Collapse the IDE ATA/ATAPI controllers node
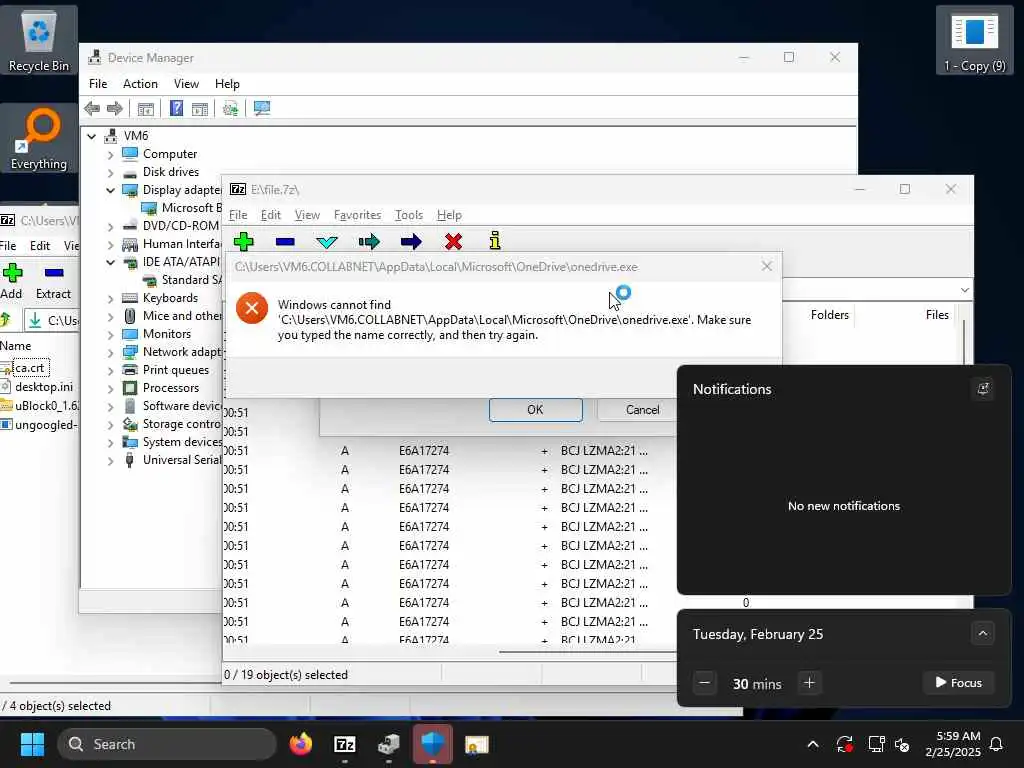Image resolution: width=1024 pixels, height=768 pixels. [x=110, y=262]
